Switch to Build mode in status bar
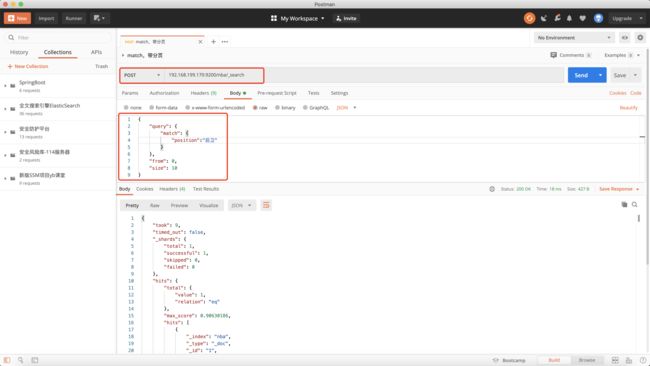This screenshot has width=650, height=366. (x=554, y=360)
